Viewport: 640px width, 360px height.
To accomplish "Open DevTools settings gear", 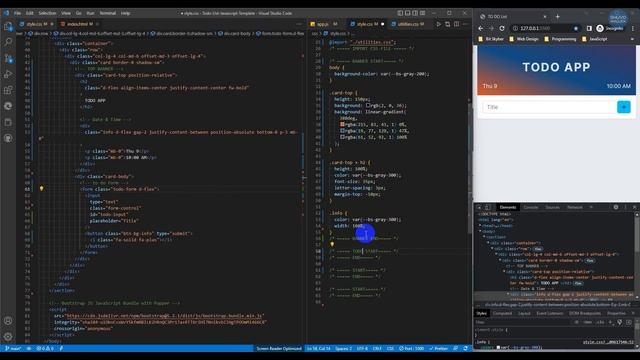I will (616, 207).
